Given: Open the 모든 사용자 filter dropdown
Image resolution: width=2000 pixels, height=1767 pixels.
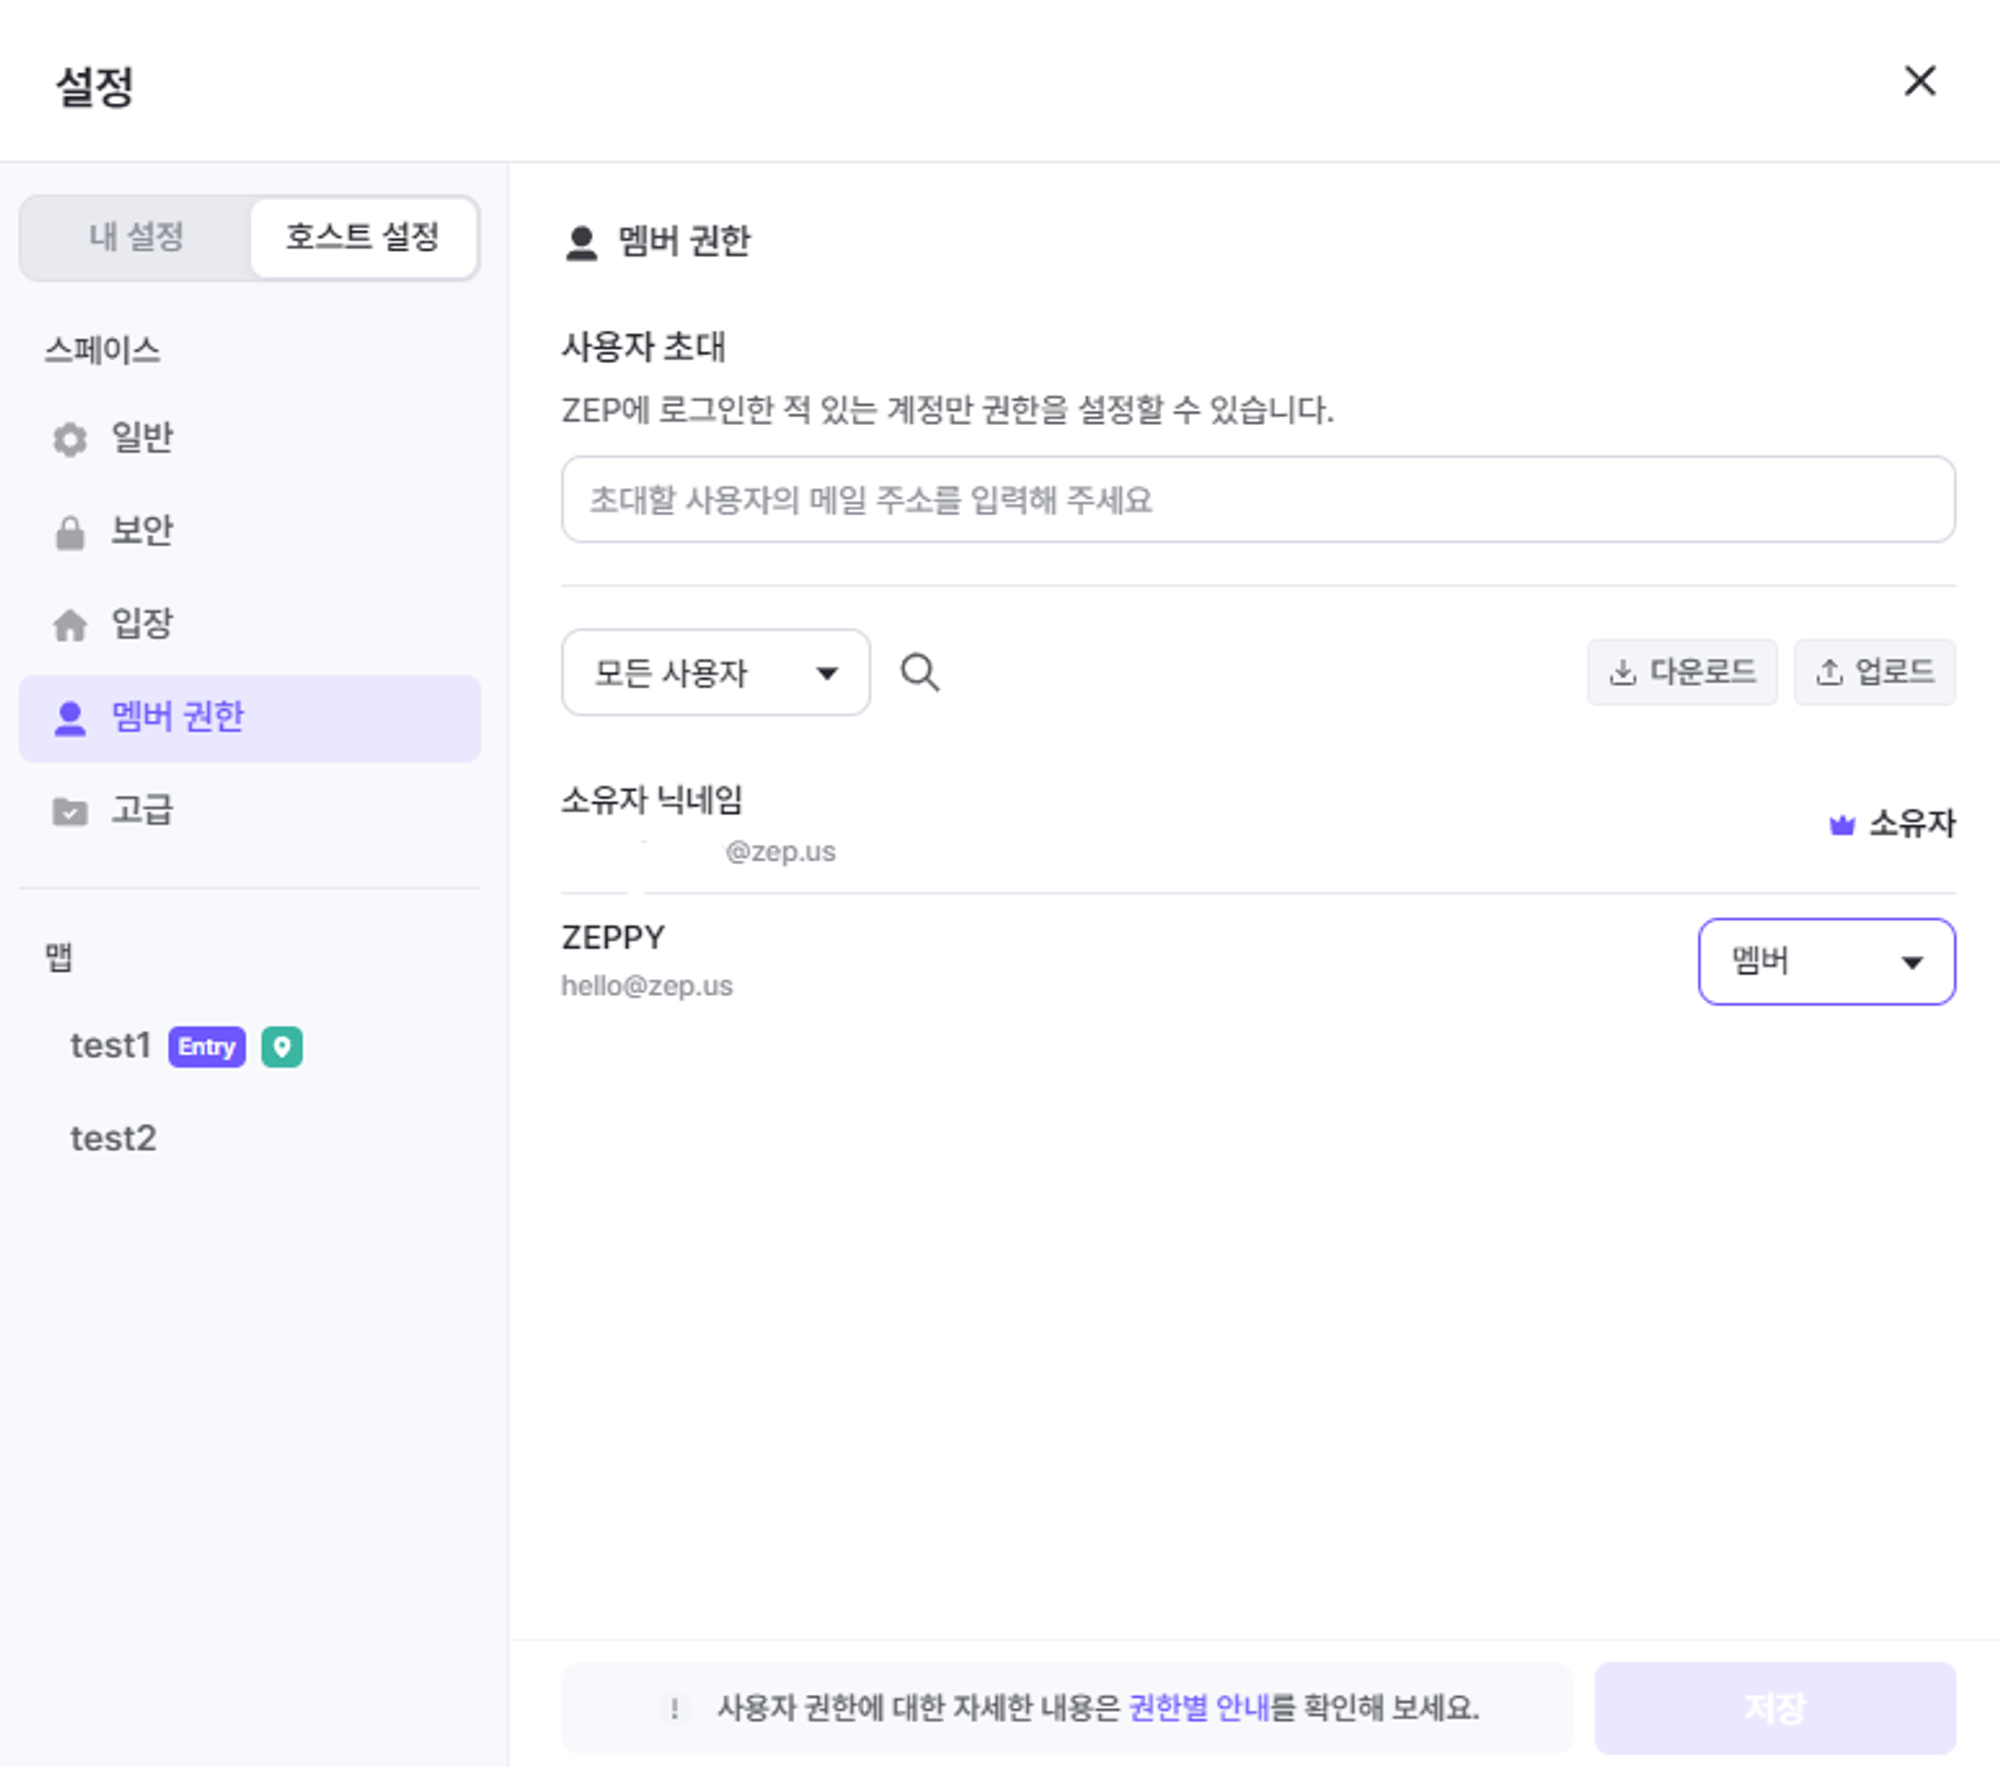Looking at the screenshot, I should pos(715,672).
